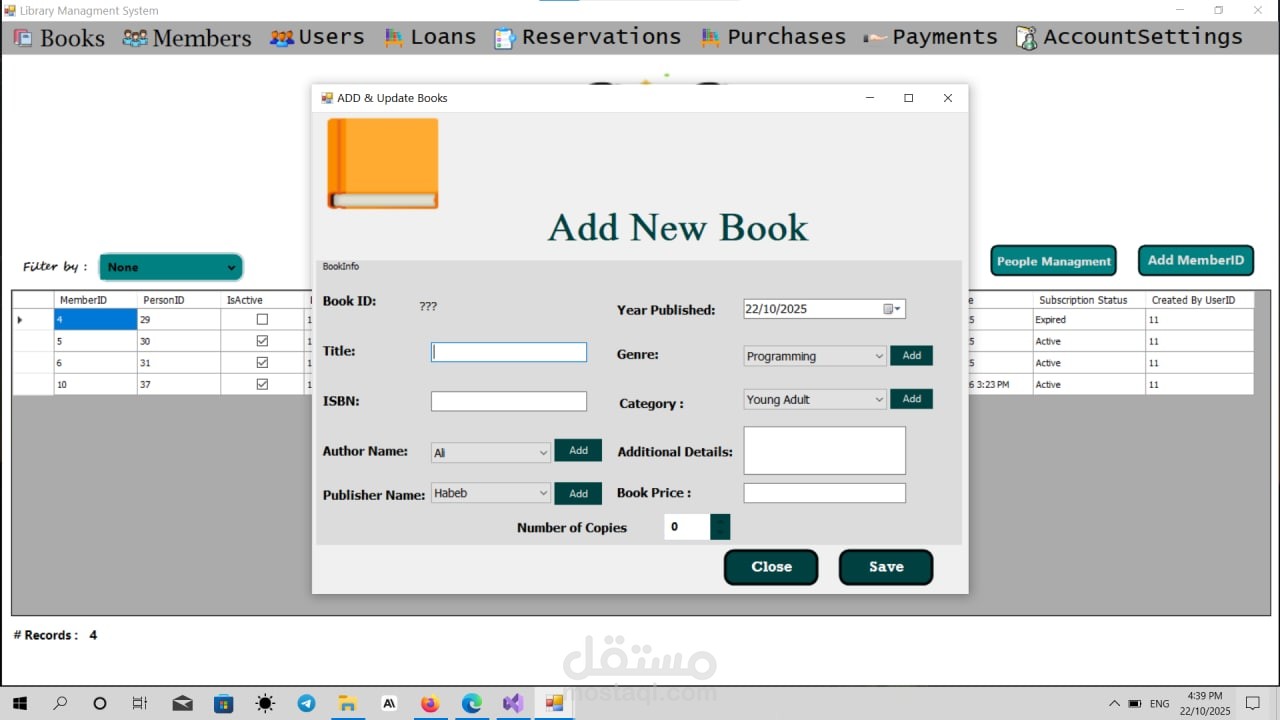Open File Explorer on the taskbar
The height and width of the screenshot is (720, 1280).
tap(347, 703)
